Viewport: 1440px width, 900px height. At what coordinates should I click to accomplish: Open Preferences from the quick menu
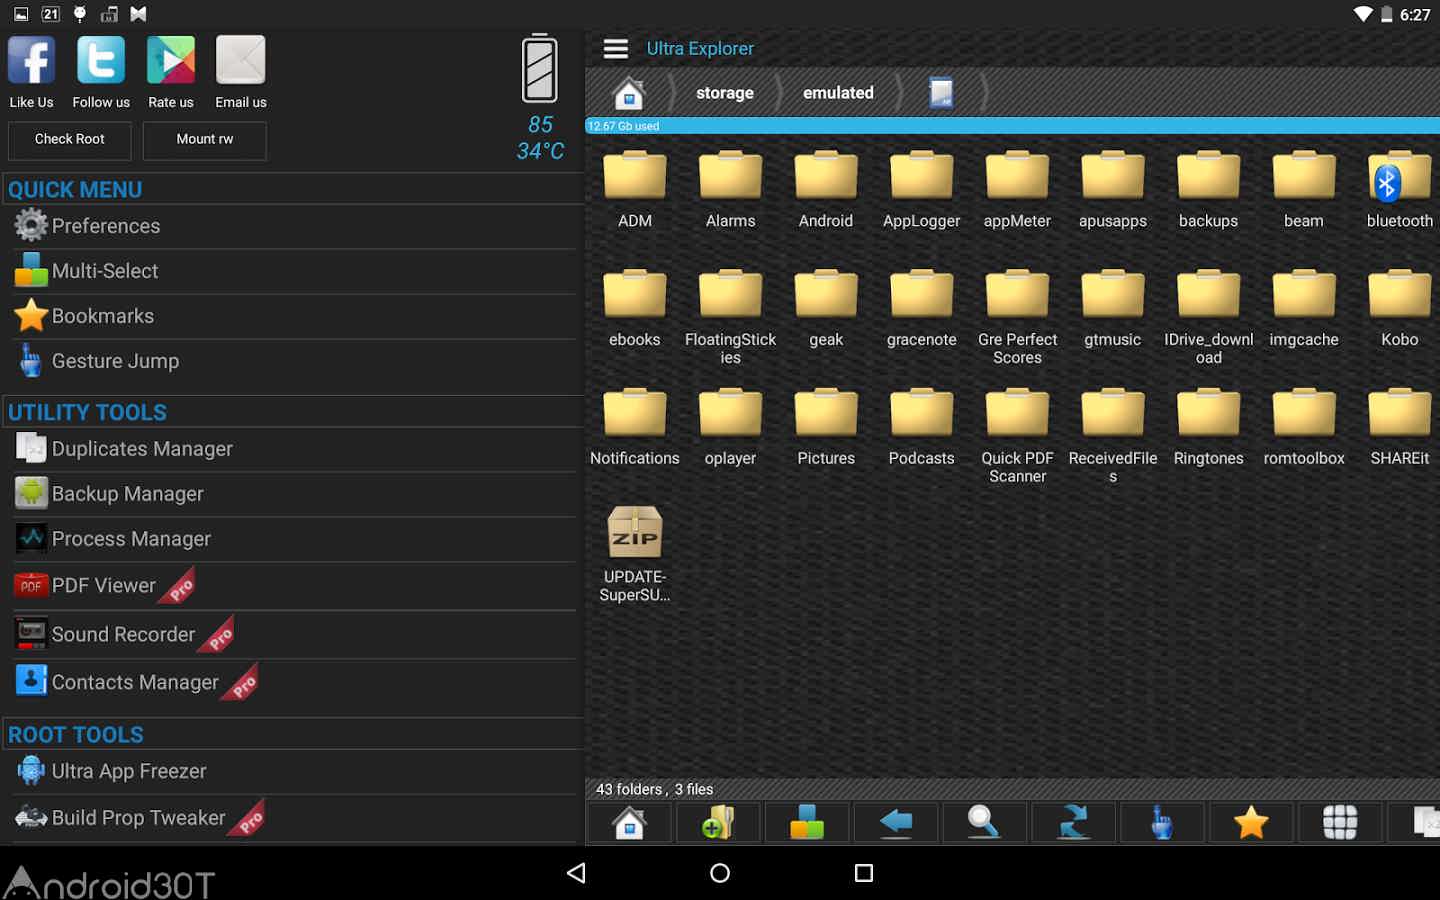(293, 226)
